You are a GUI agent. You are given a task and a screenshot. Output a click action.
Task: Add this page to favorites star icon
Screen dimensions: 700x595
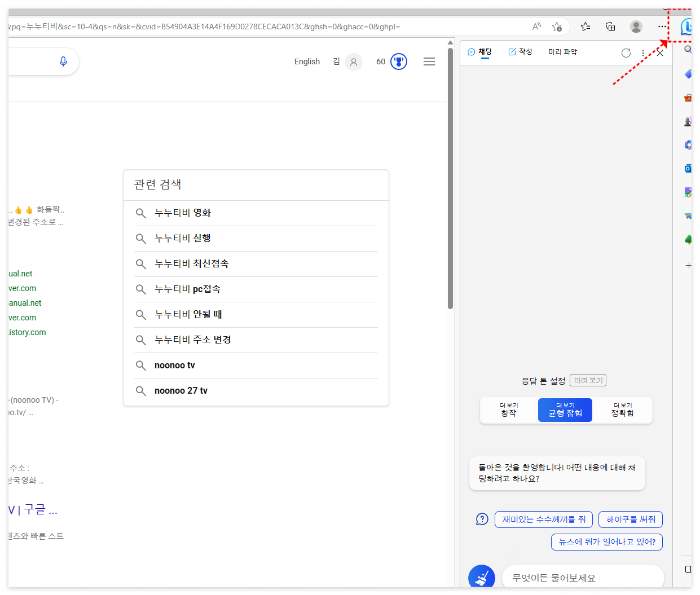[x=557, y=27]
